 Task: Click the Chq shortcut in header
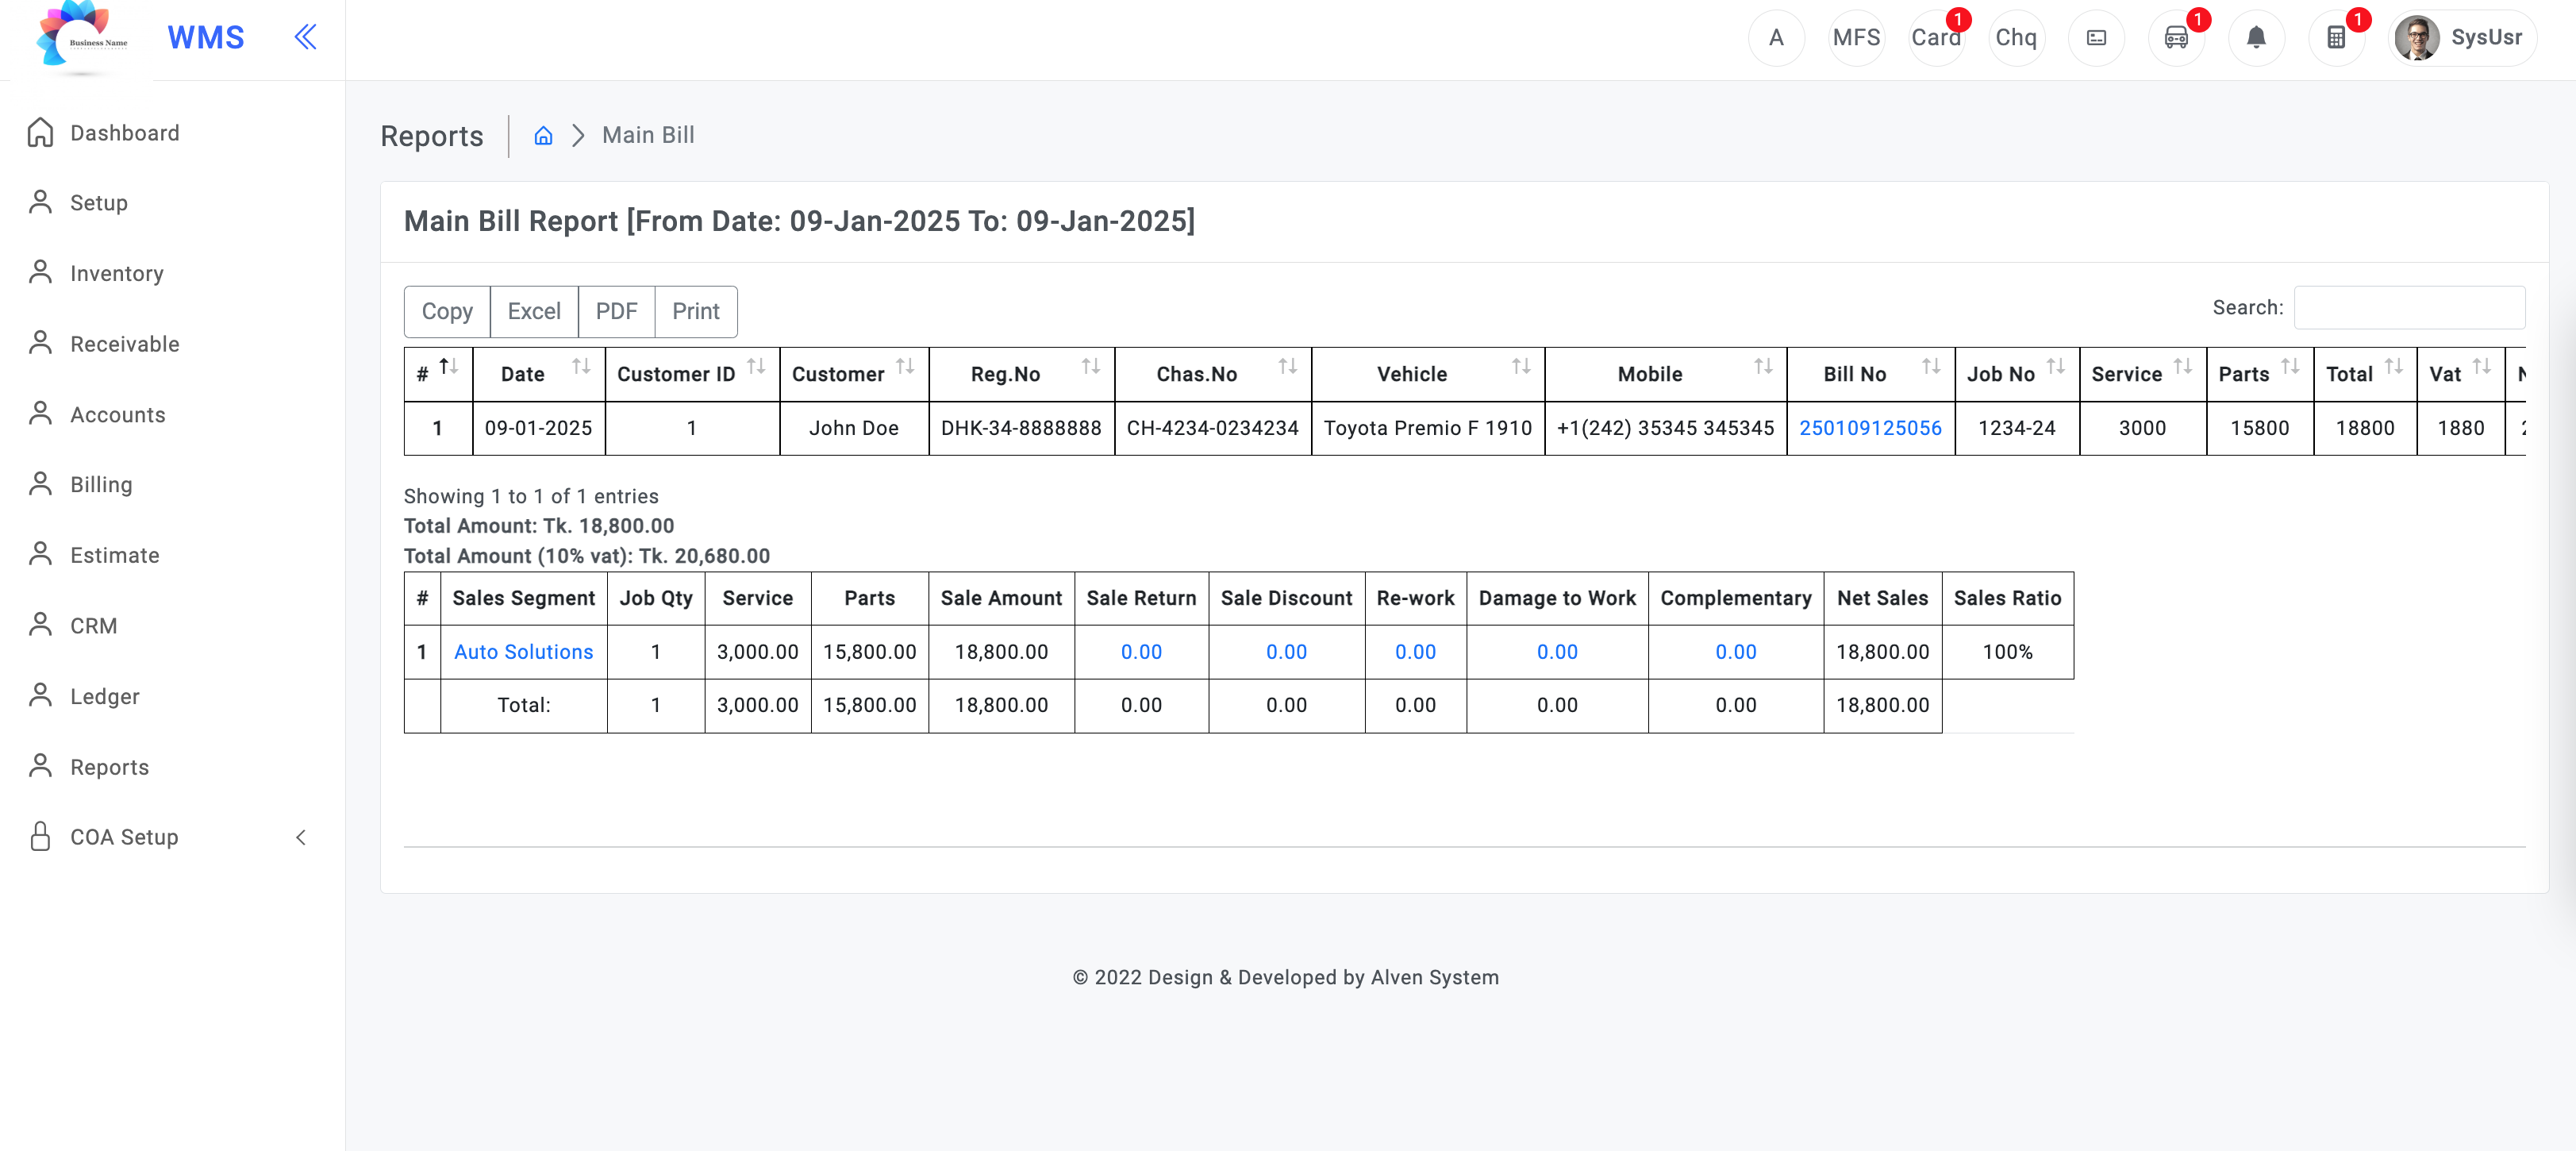2016,38
